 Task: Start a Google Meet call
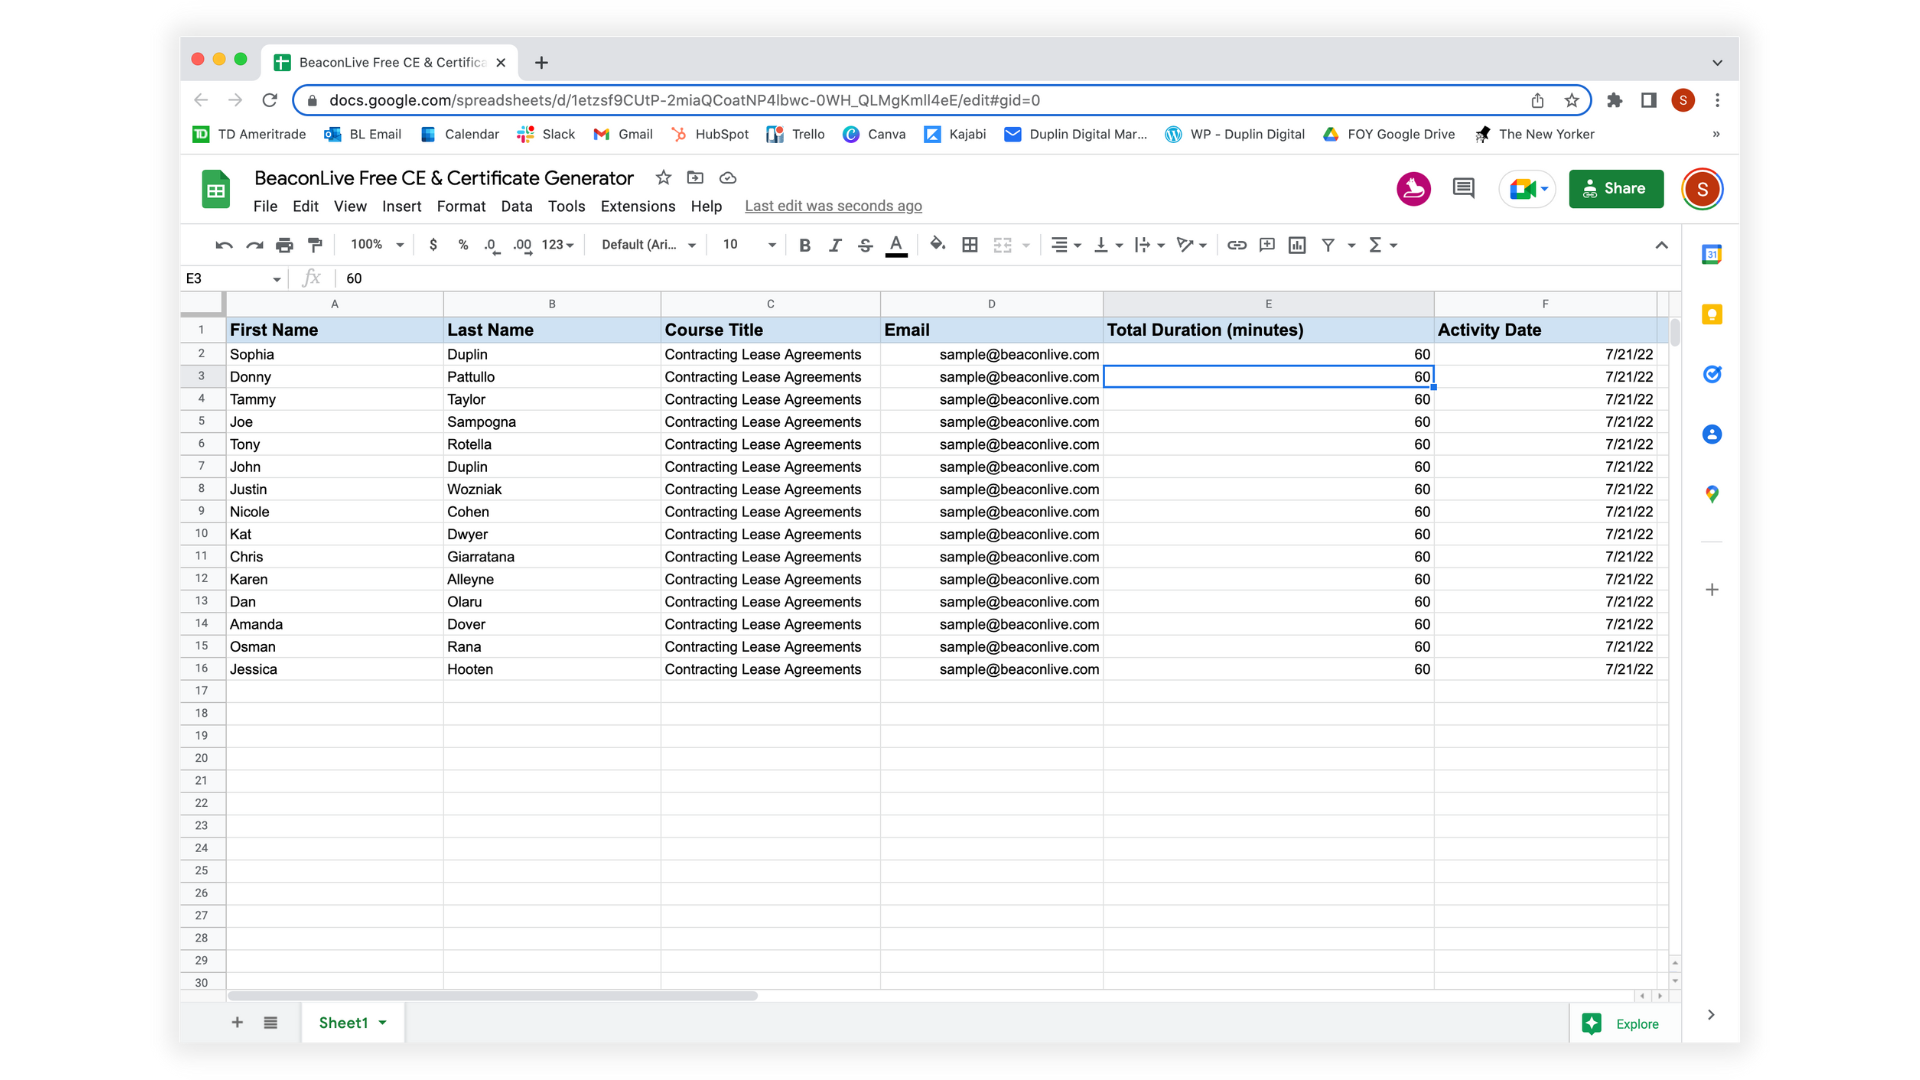1527,189
